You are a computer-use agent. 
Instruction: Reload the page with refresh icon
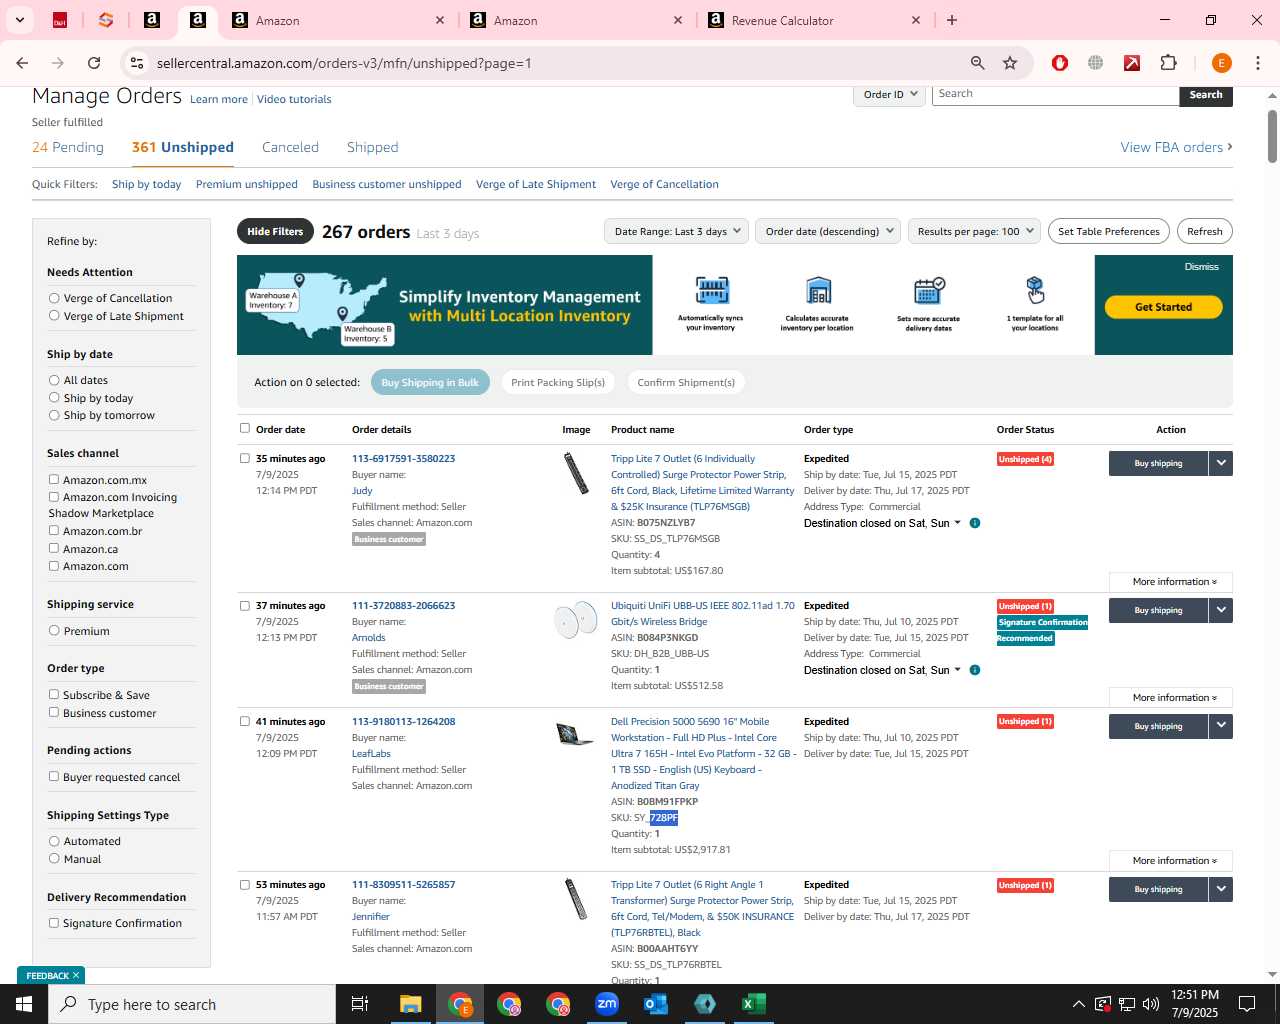click(x=94, y=63)
